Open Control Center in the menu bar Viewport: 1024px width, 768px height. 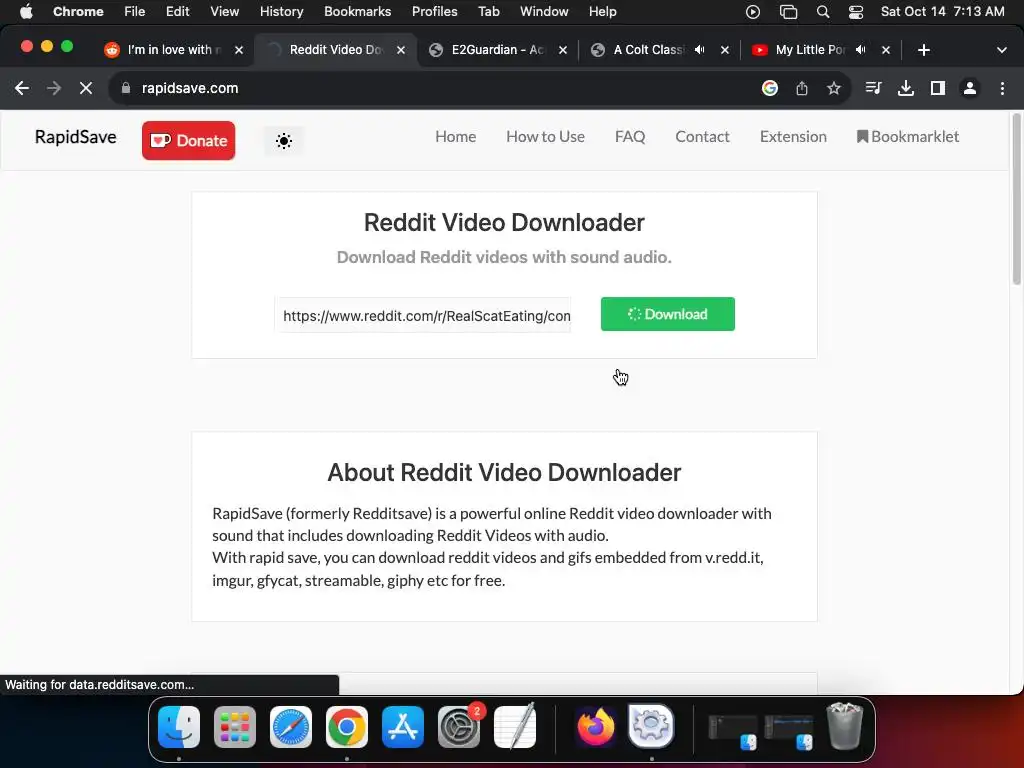click(x=856, y=12)
